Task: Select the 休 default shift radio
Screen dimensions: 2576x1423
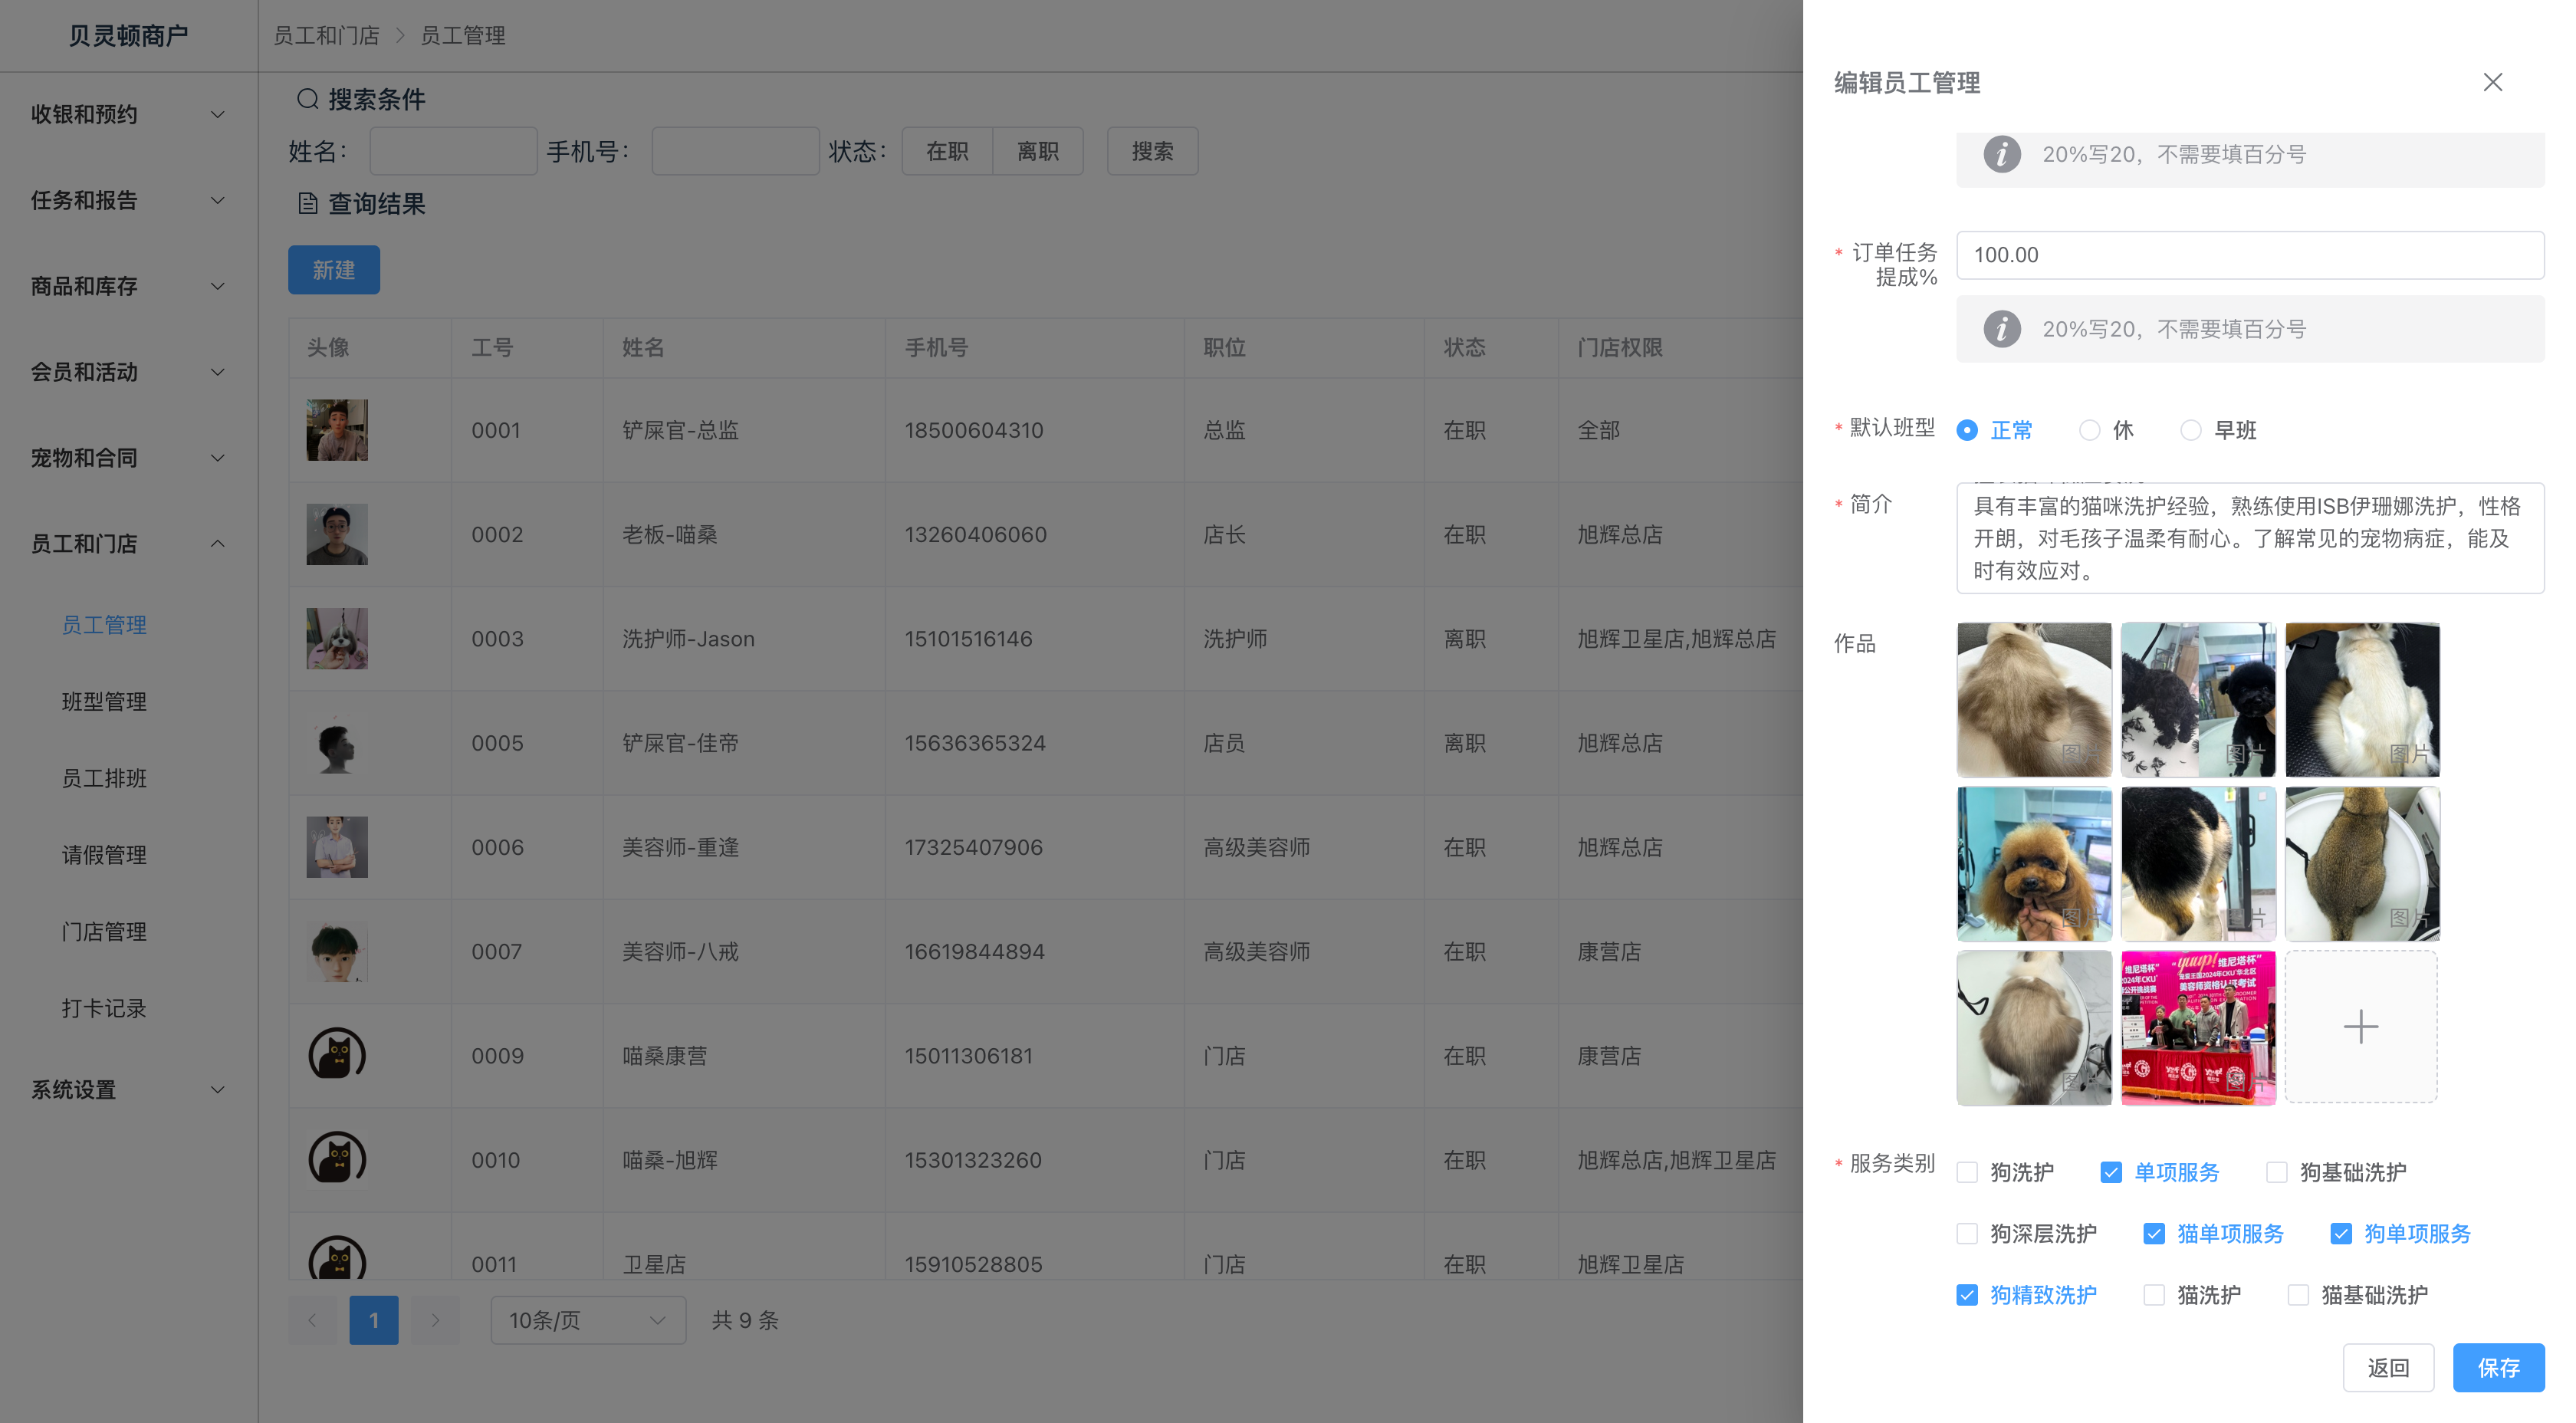Action: tap(2089, 430)
